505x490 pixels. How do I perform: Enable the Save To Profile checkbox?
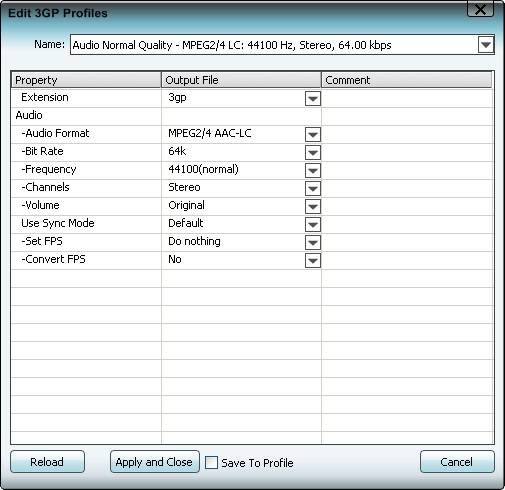click(x=211, y=463)
